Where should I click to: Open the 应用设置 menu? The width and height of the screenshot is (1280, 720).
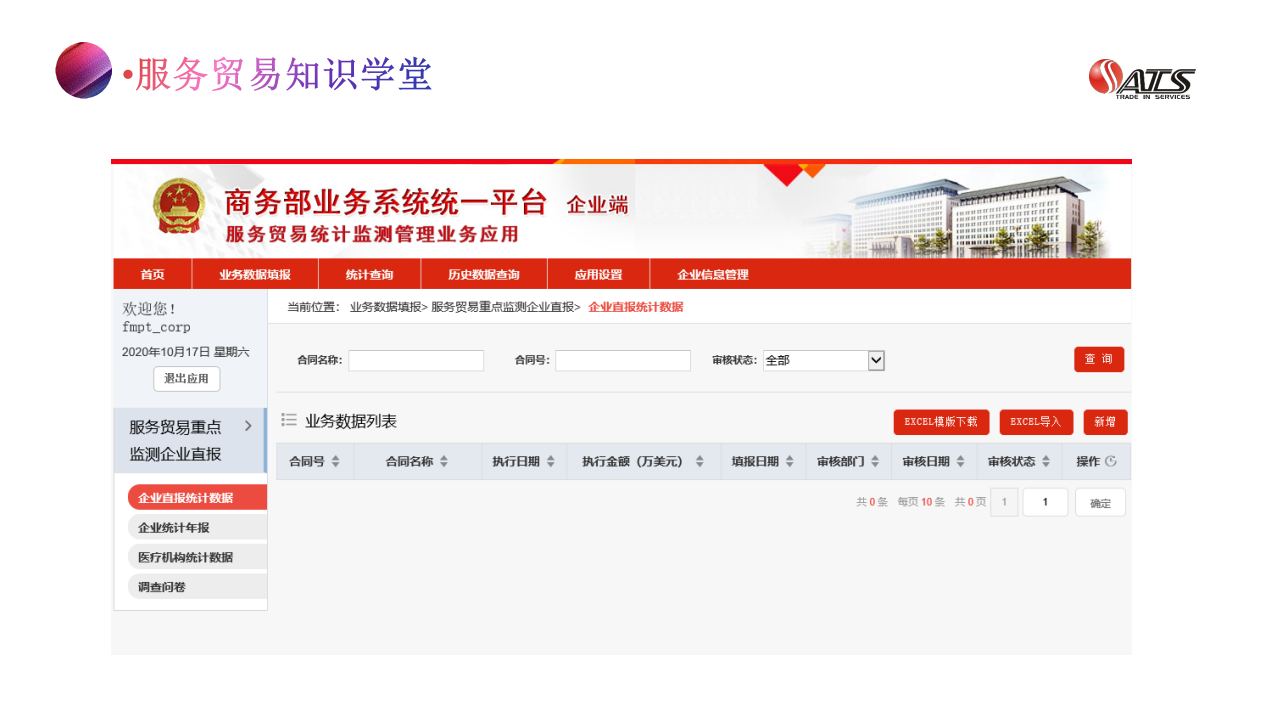(598, 274)
